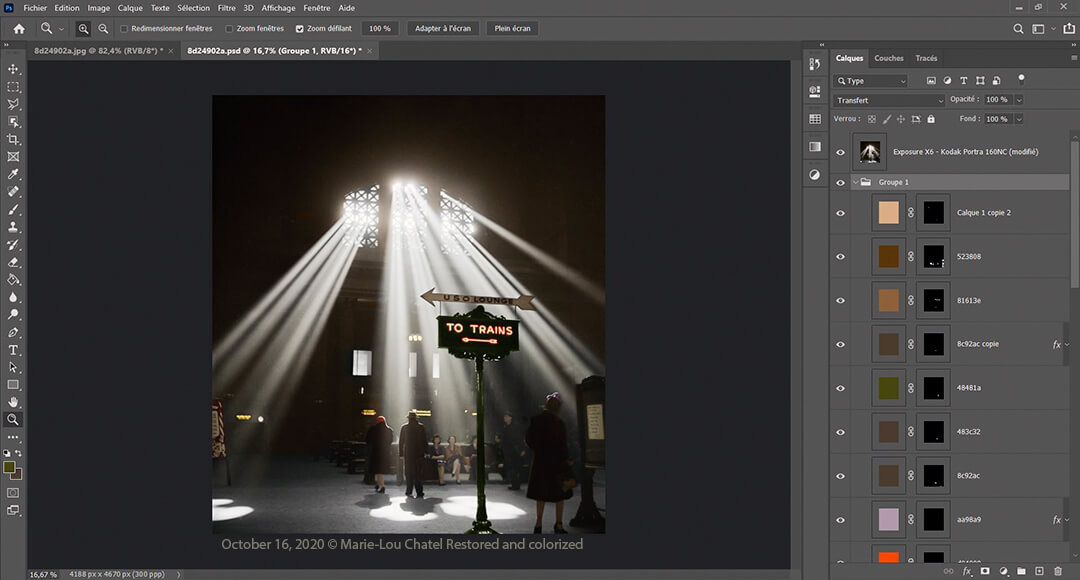Select the Dodge tool
The width and height of the screenshot is (1080, 580).
(13, 315)
